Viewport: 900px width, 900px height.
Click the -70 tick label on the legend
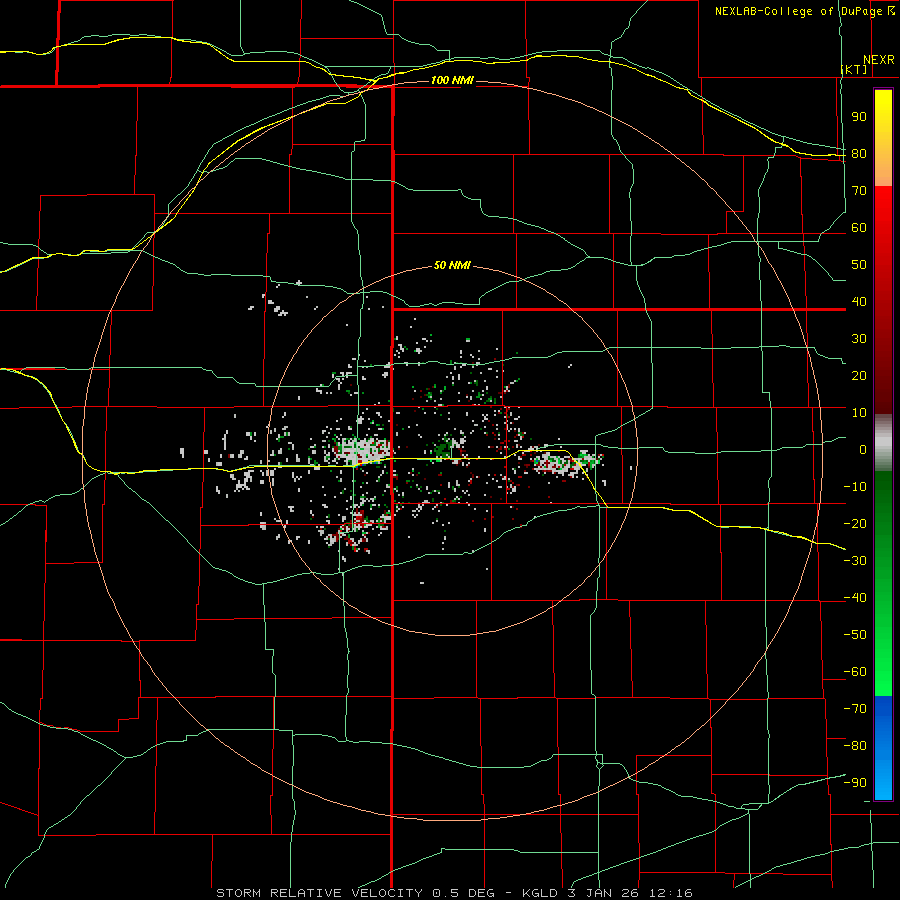pyautogui.click(x=855, y=708)
